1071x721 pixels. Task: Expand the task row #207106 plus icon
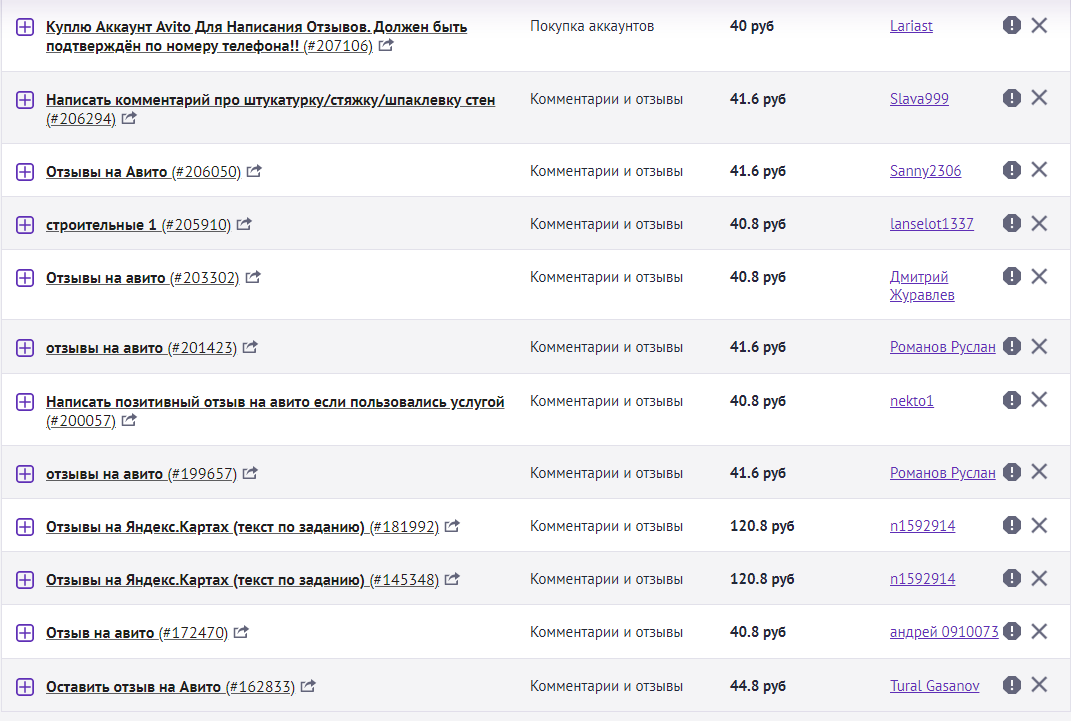(26, 28)
